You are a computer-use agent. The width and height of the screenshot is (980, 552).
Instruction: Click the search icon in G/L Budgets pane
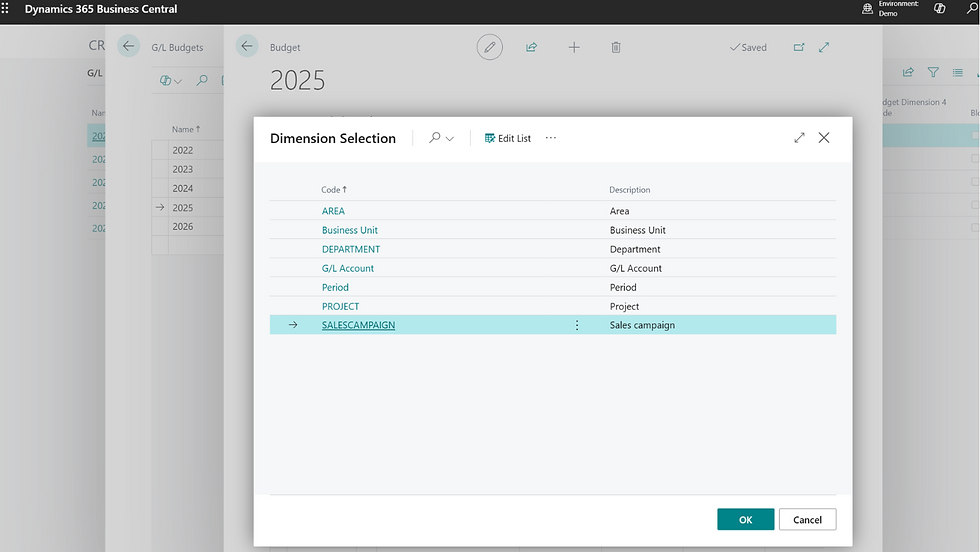pyautogui.click(x=202, y=80)
